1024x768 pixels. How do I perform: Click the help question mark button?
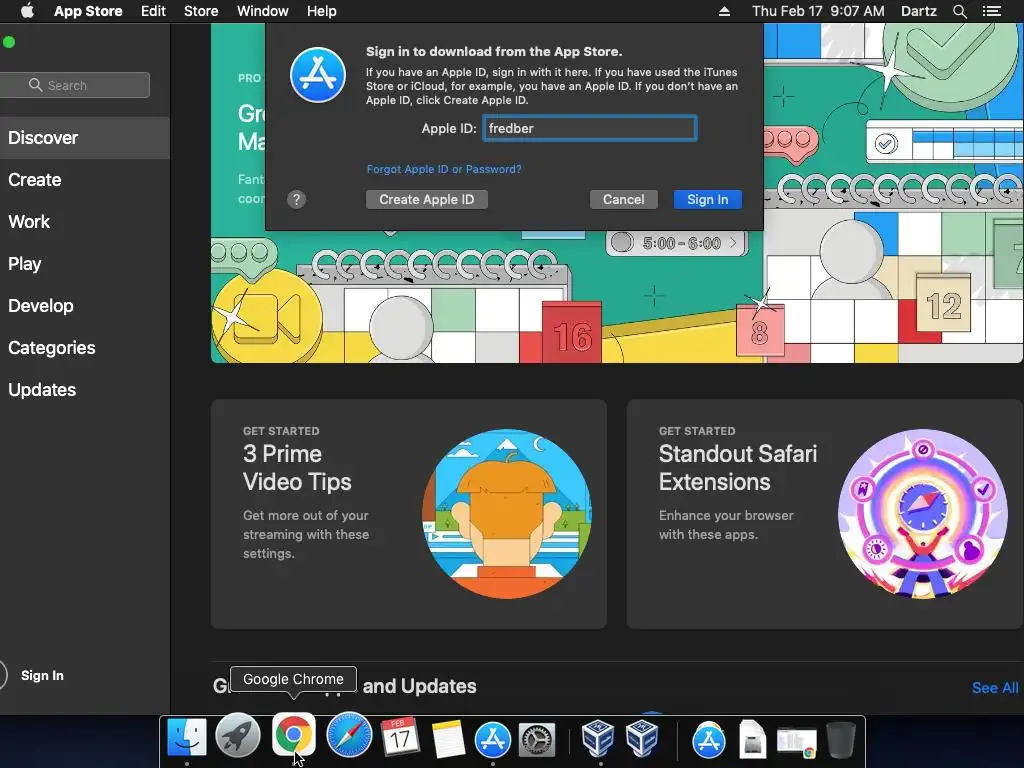click(296, 199)
